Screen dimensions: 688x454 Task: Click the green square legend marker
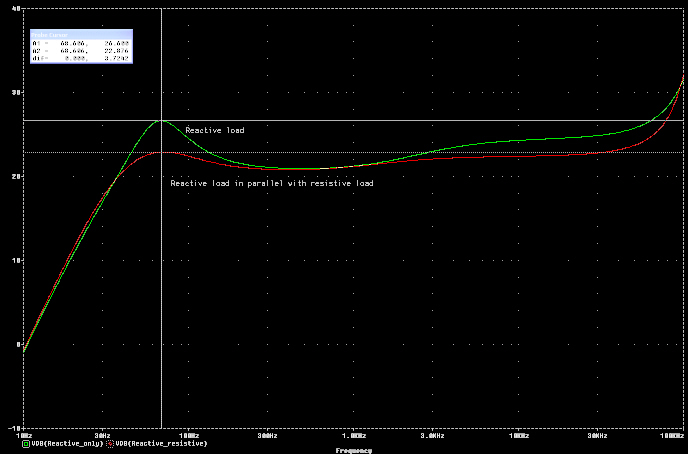[26, 443]
